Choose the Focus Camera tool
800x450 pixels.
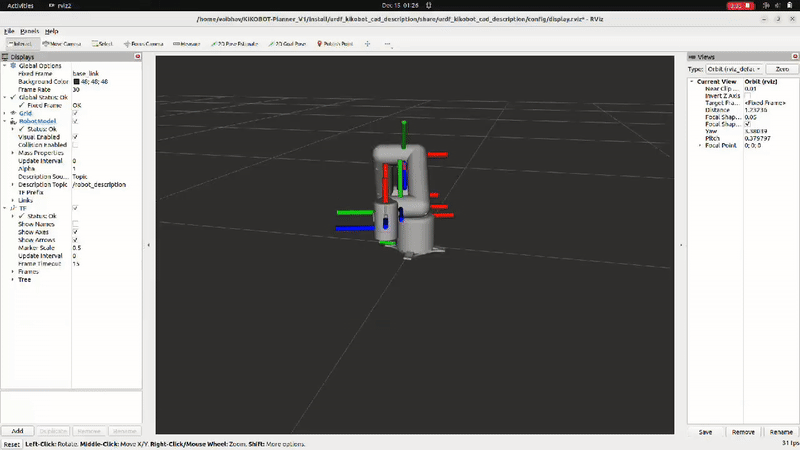[x=147, y=44]
